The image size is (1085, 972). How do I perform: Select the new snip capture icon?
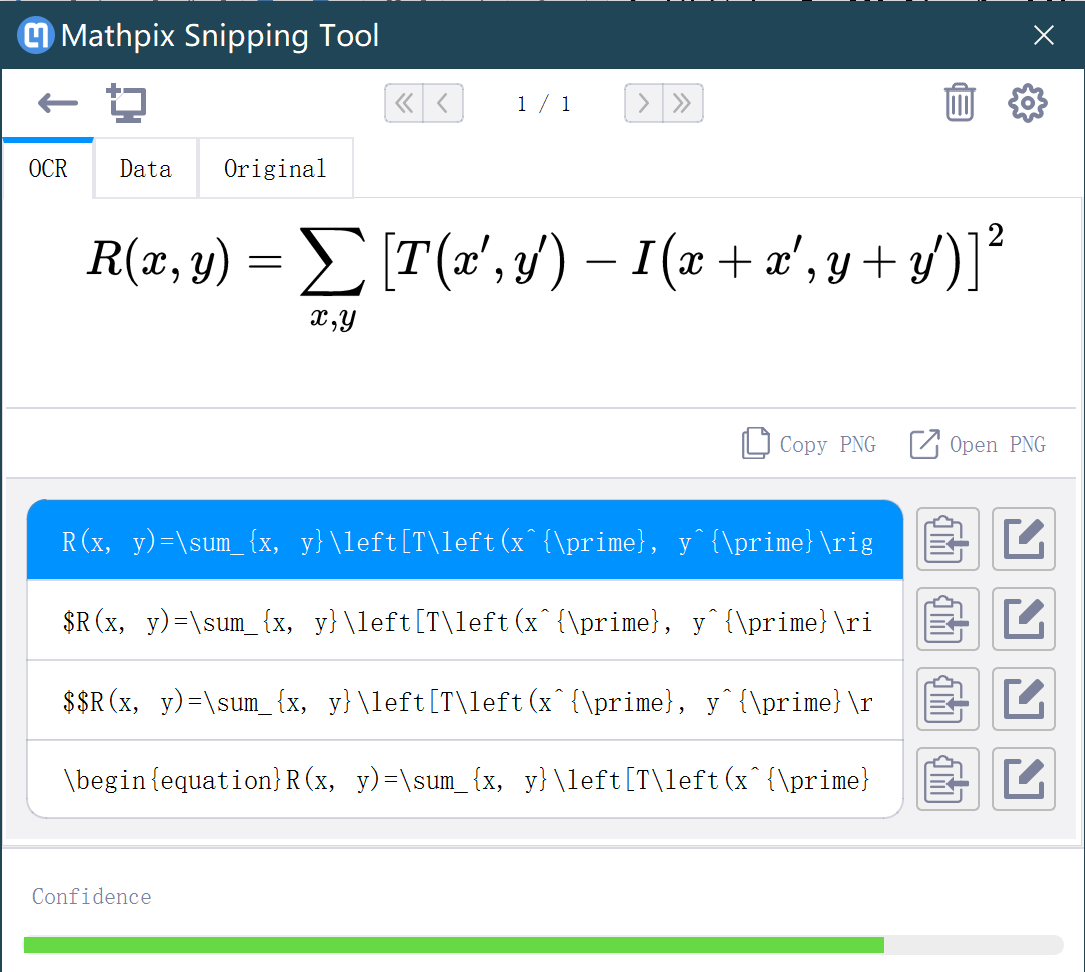click(x=126, y=103)
